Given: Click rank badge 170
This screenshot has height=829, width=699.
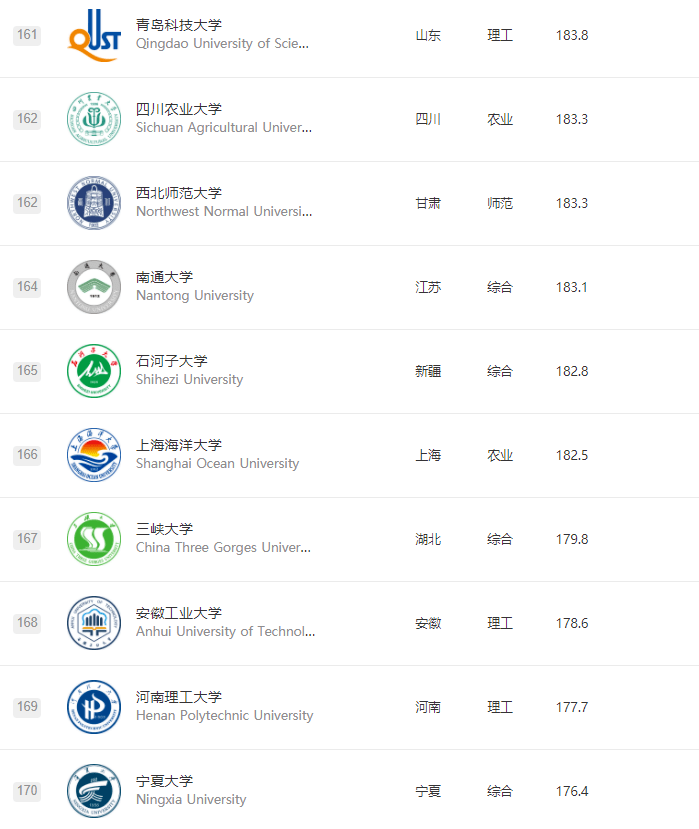Looking at the screenshot, I should point(27,791).
